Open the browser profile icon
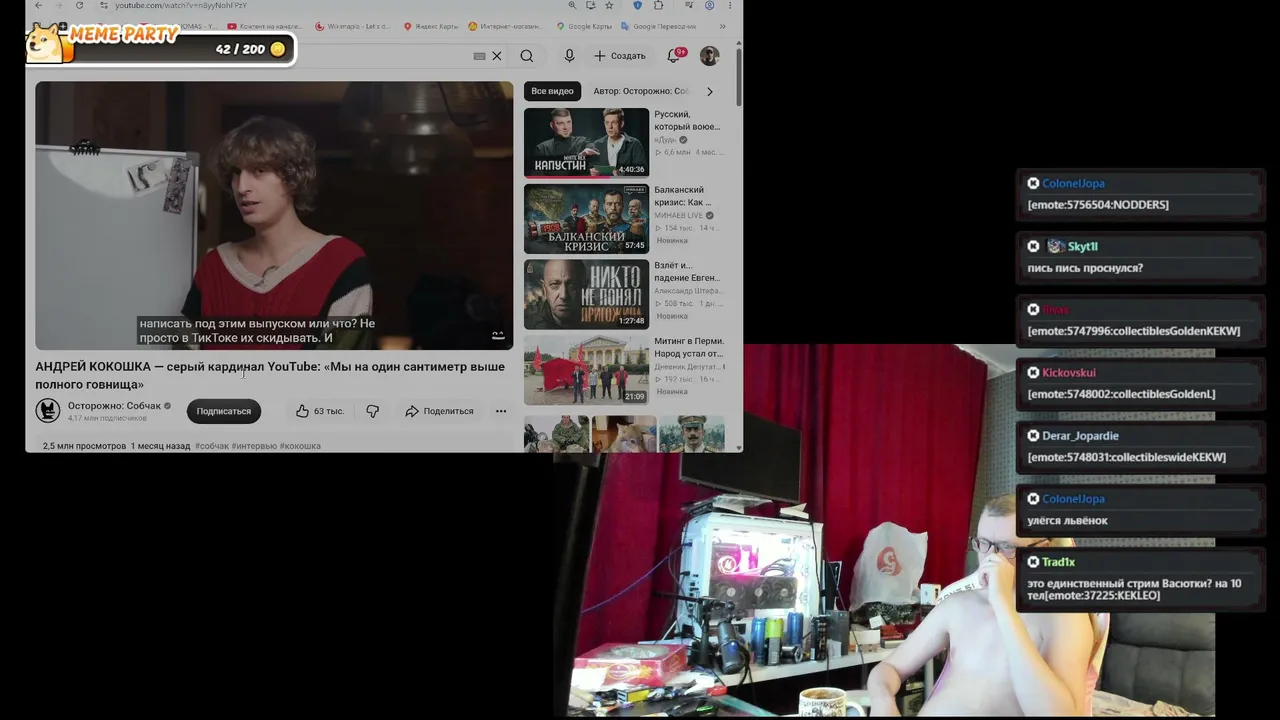 (x=709, y=5)
